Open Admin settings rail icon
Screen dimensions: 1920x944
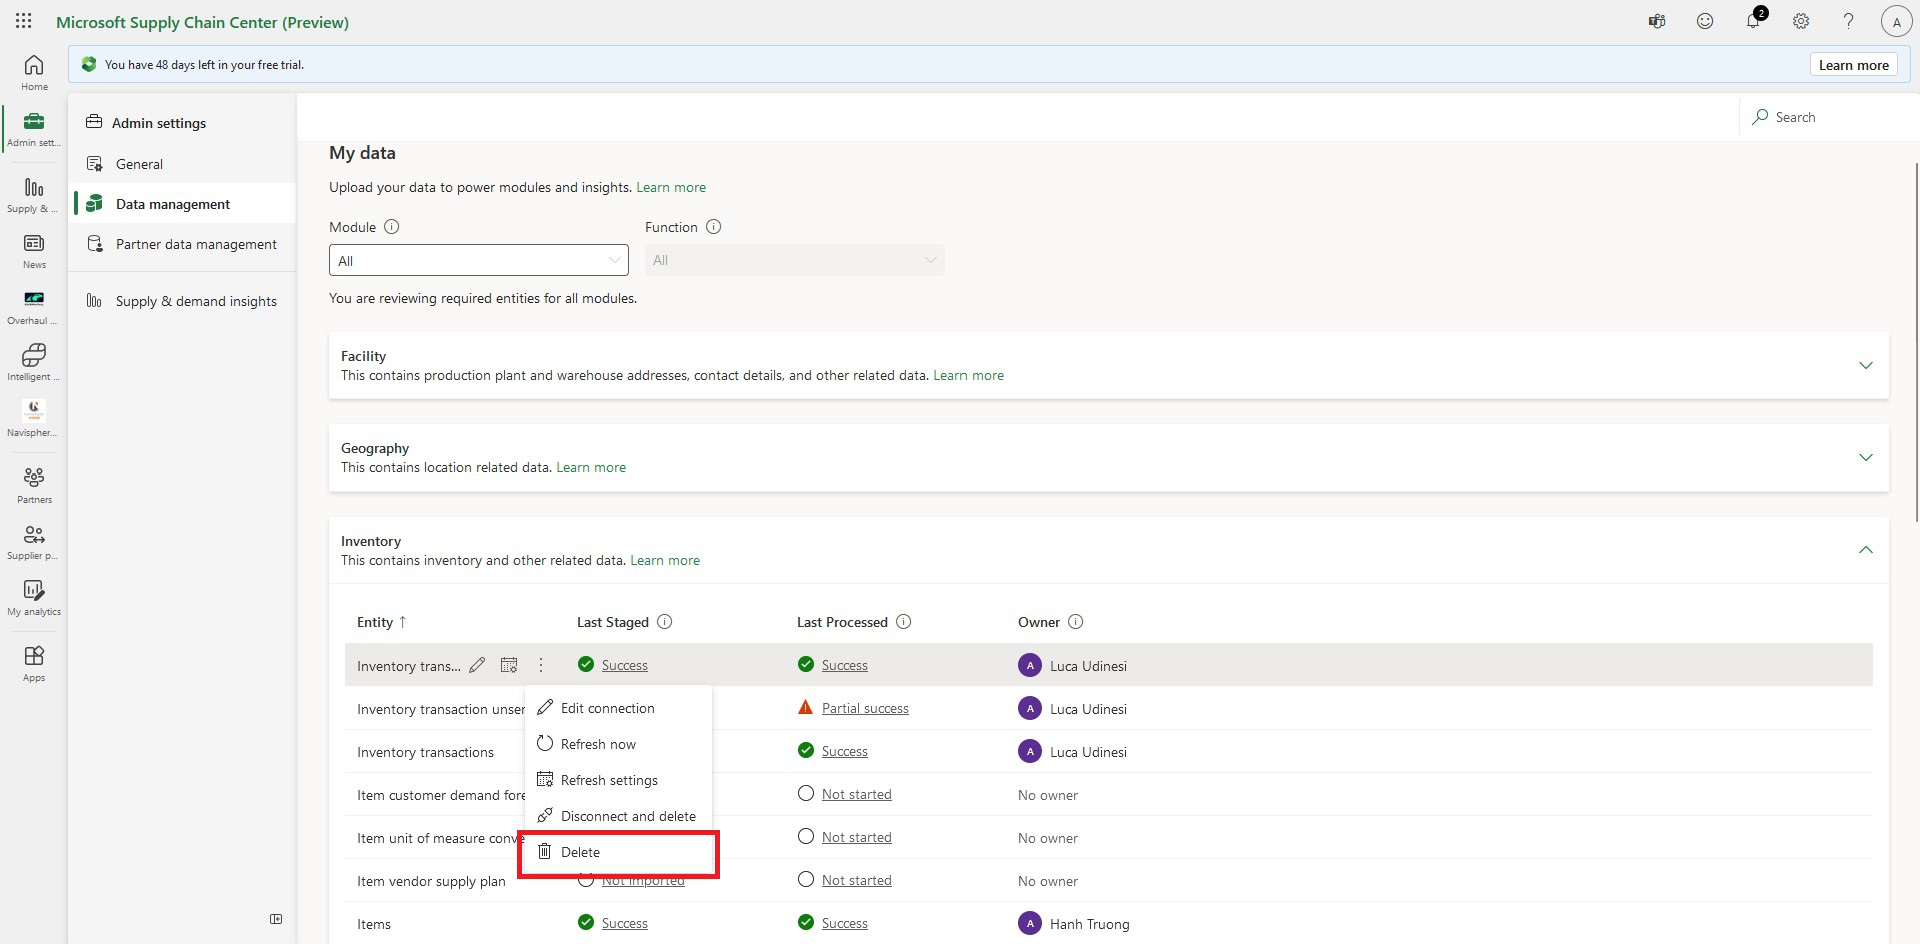(34, 129)
